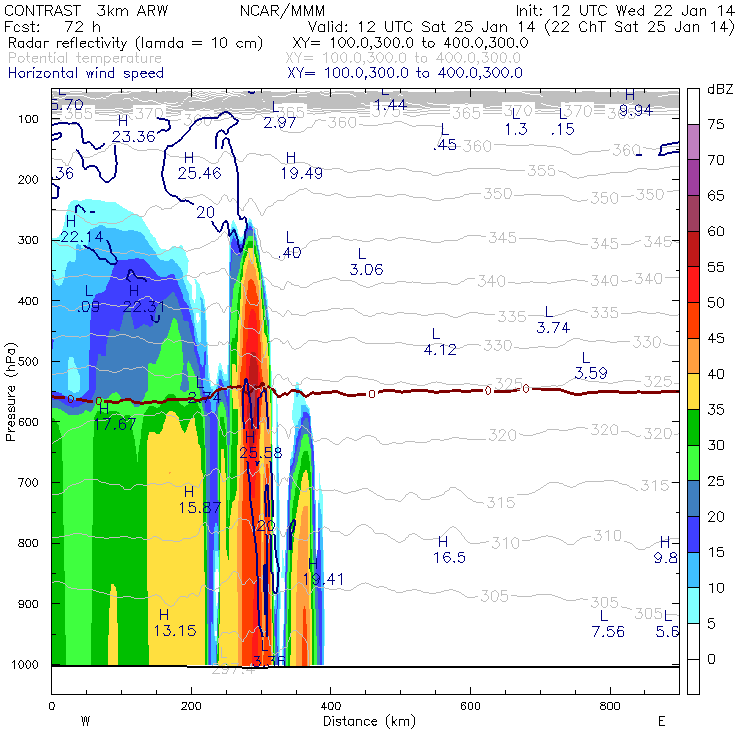Viewport: 740px width, 740px height.
Task: Select the '15.87' wind value label
Action: pyautogui.click(x=200, y=507)
